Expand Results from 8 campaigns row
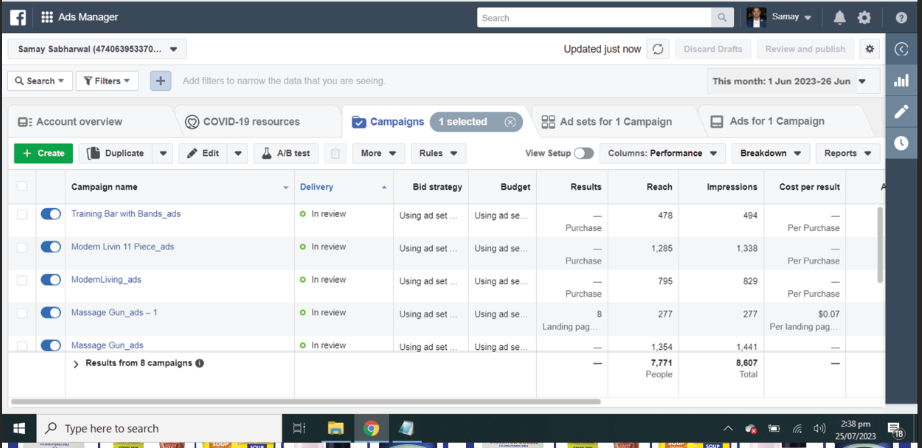The height and width of the screenshot is (448, 922). click(76, 364)
